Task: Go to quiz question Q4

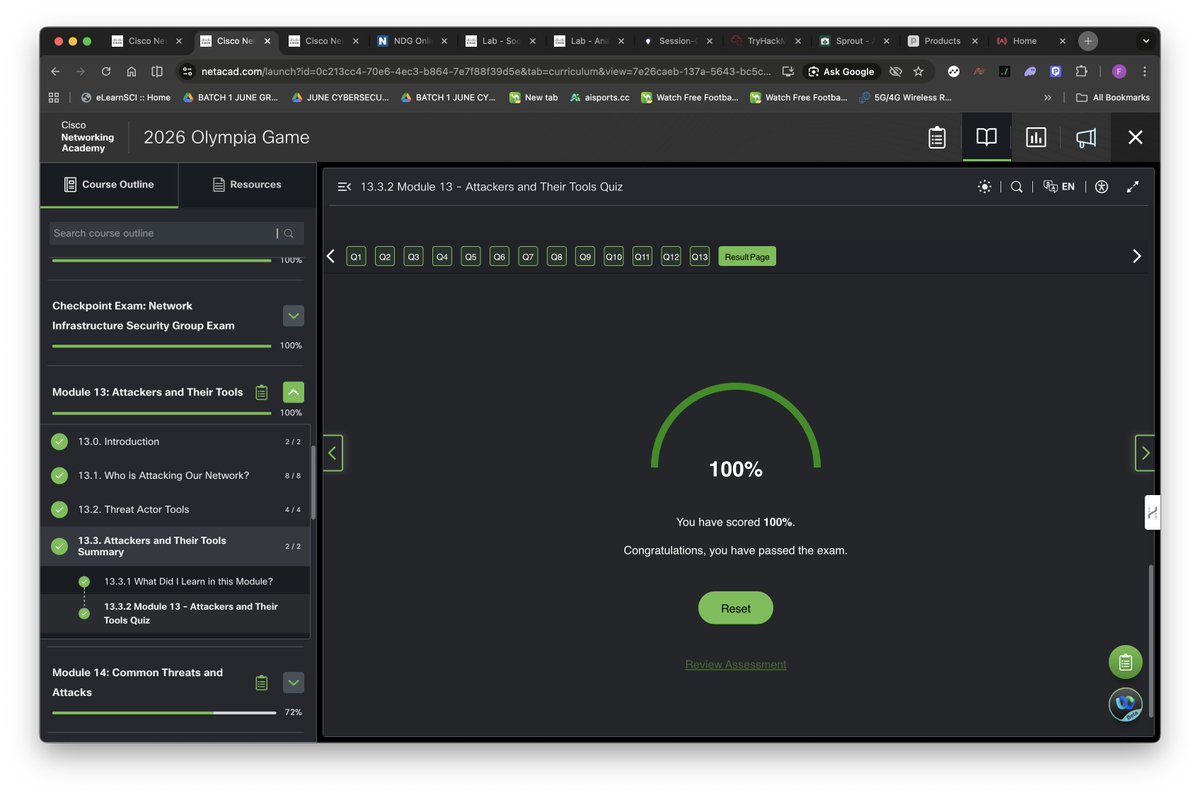Action: click(442, 257)
